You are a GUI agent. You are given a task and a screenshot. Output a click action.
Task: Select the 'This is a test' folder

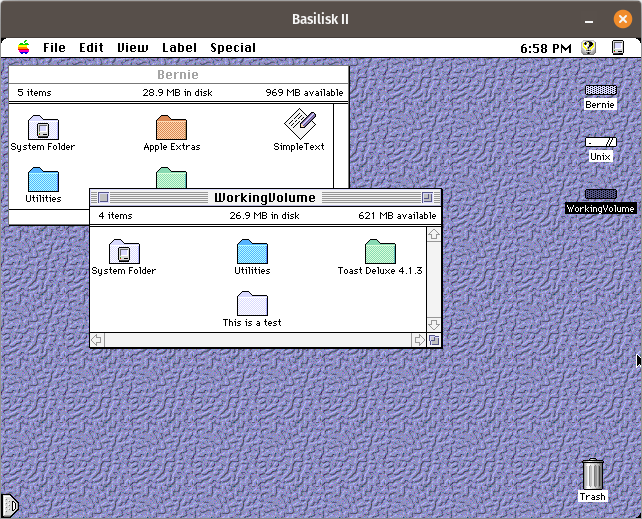252,303
